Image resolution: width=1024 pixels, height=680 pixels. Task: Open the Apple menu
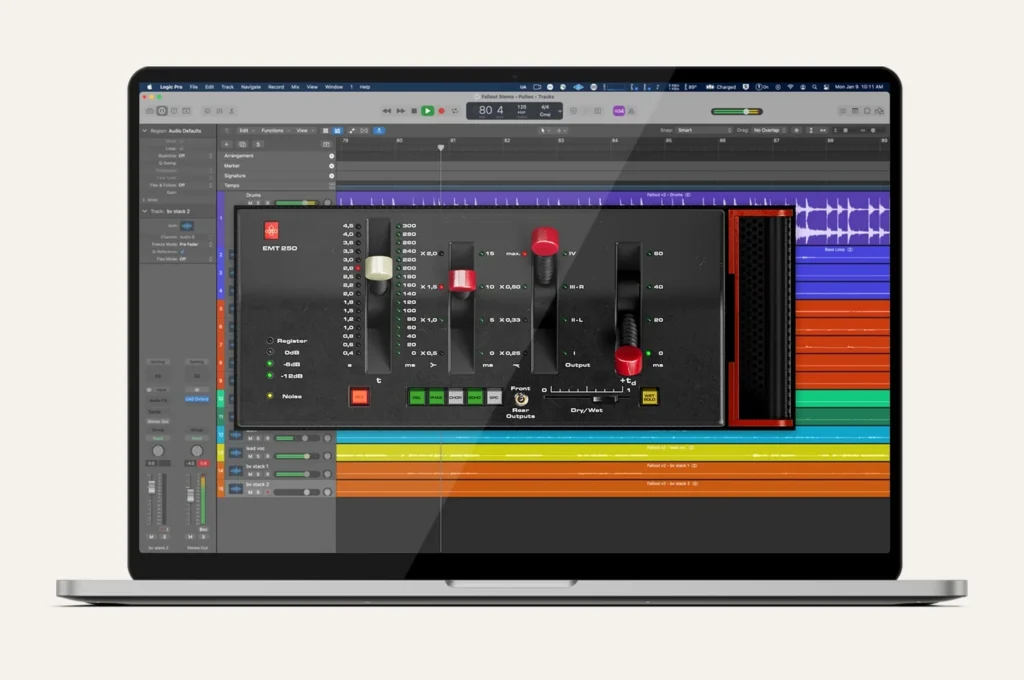point(150,87)
